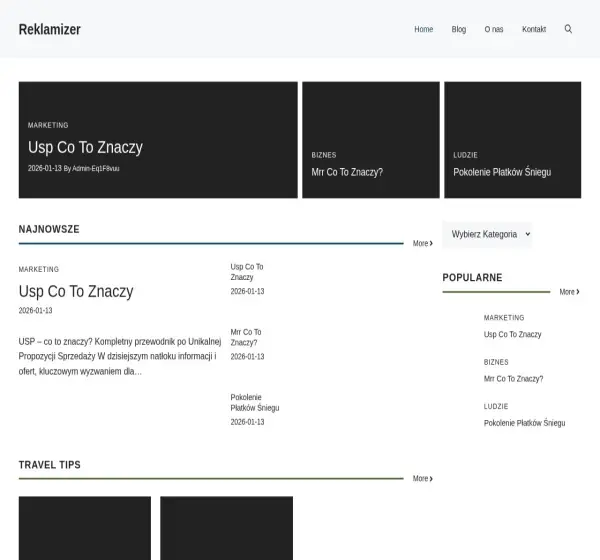This screenshot has height=560, width=600.
Task: Click BIZNES category label in hero card
Action: [324, 155]
